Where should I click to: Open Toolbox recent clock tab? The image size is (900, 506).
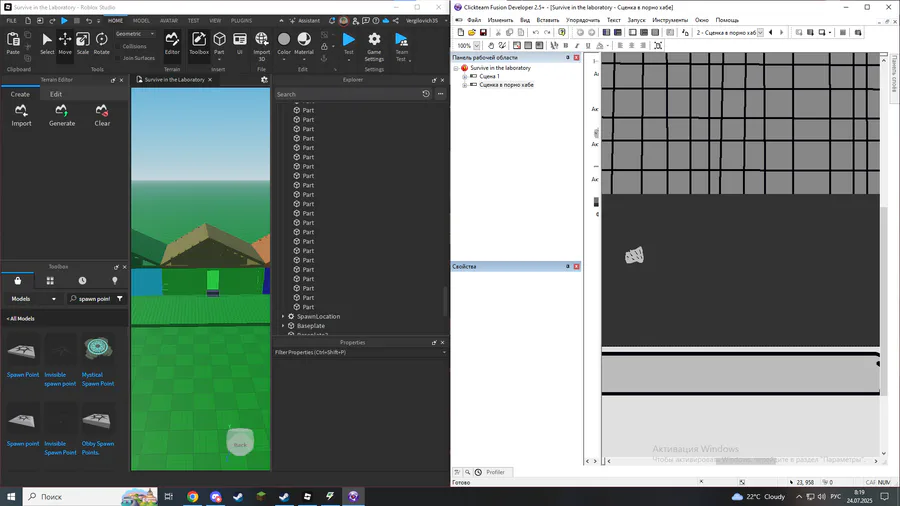(x=82, y=281)
